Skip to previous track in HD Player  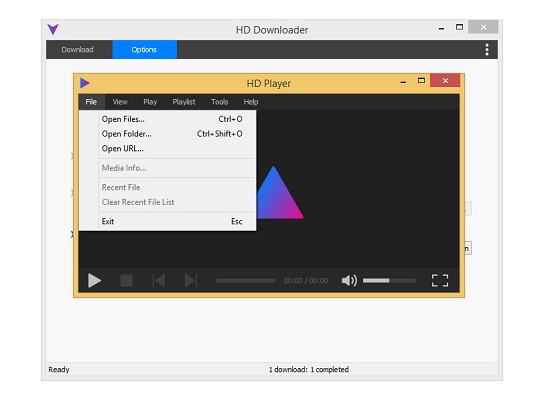[x=159, y=281]
